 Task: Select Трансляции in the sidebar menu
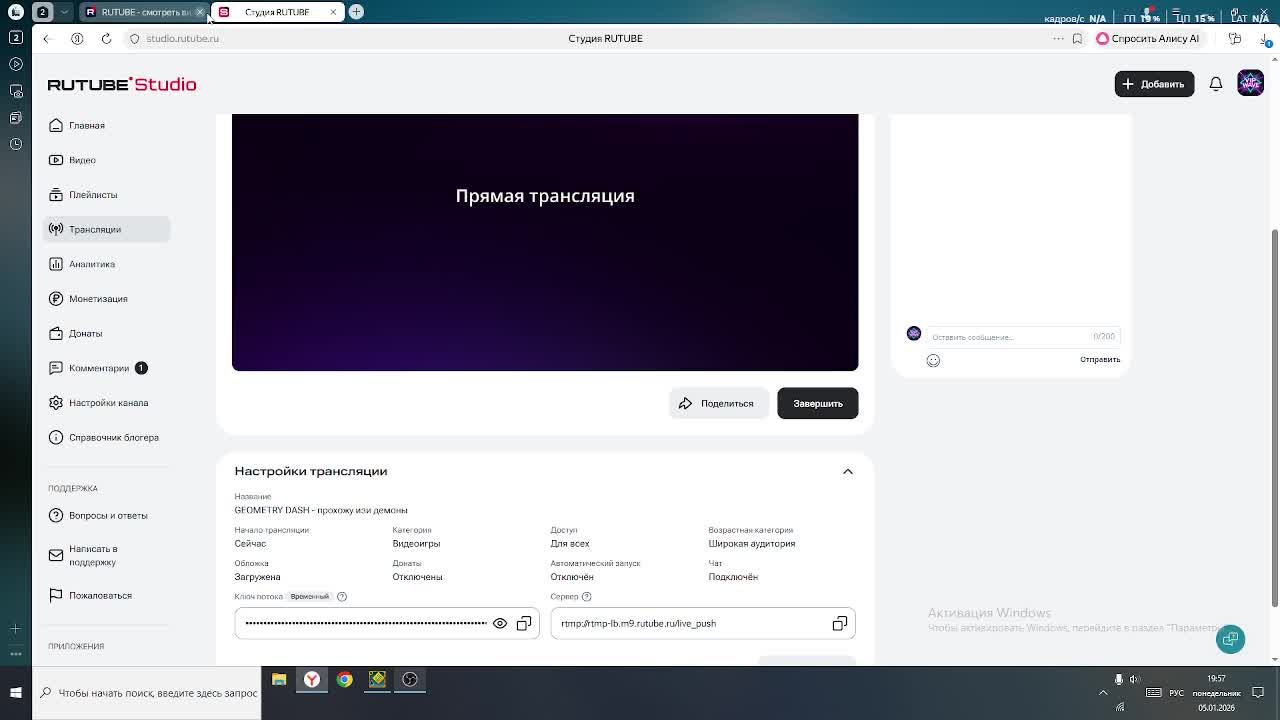pos(107,229)
